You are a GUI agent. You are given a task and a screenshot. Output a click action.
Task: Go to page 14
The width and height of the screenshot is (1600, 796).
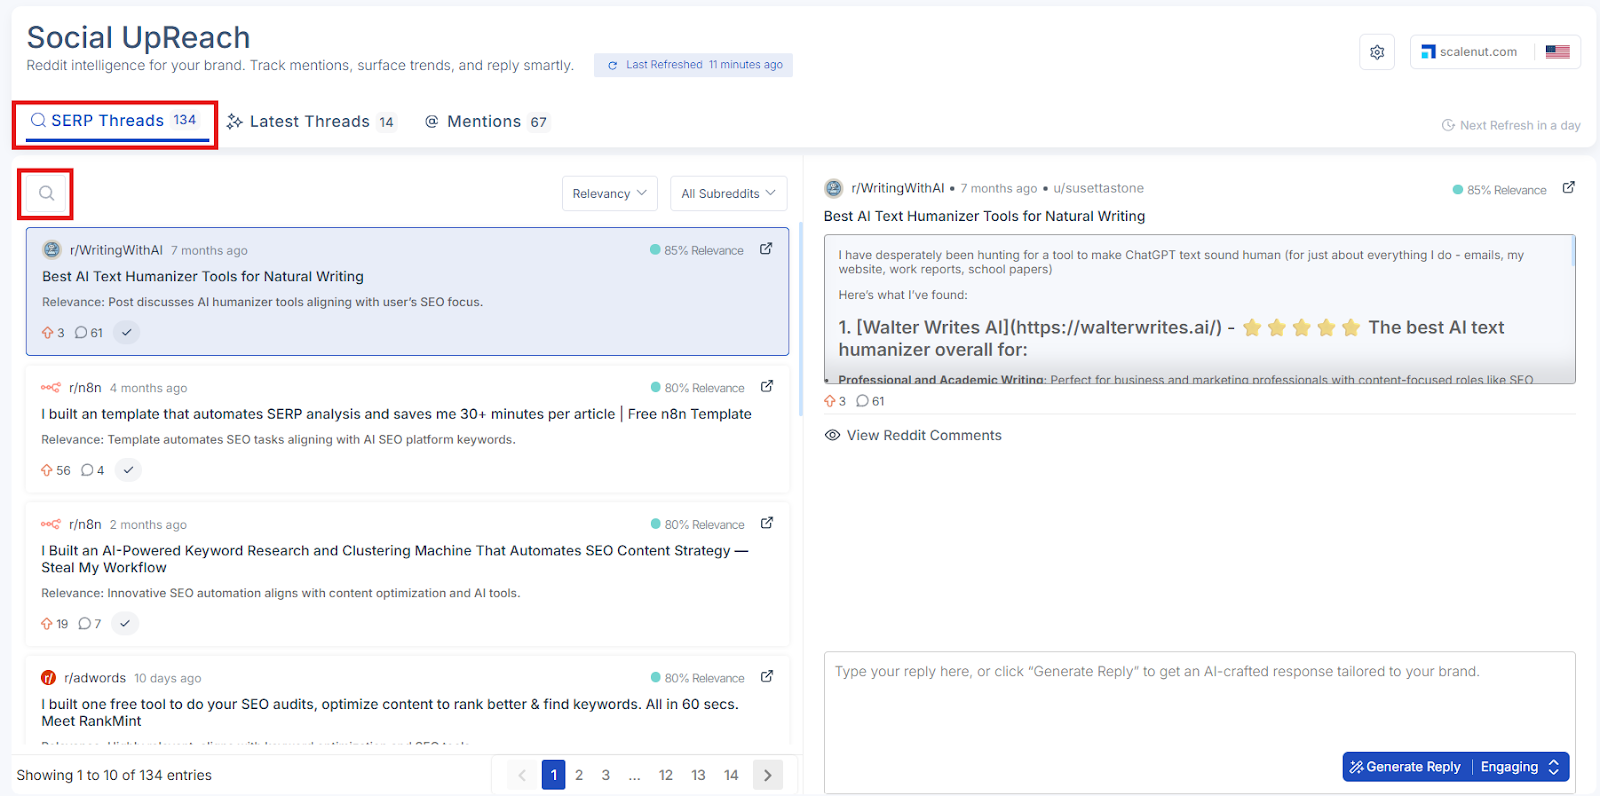click(731, 775)
